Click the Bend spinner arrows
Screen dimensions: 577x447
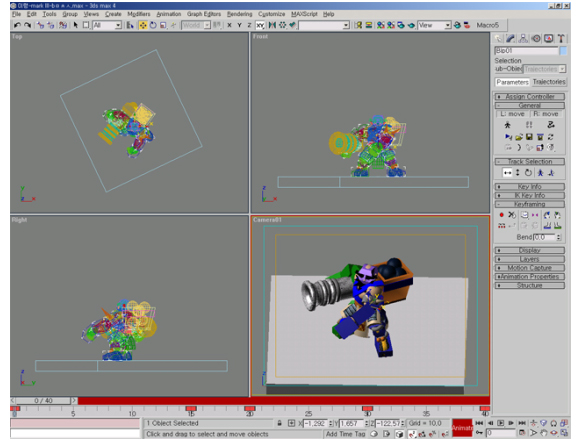(559, 237)
